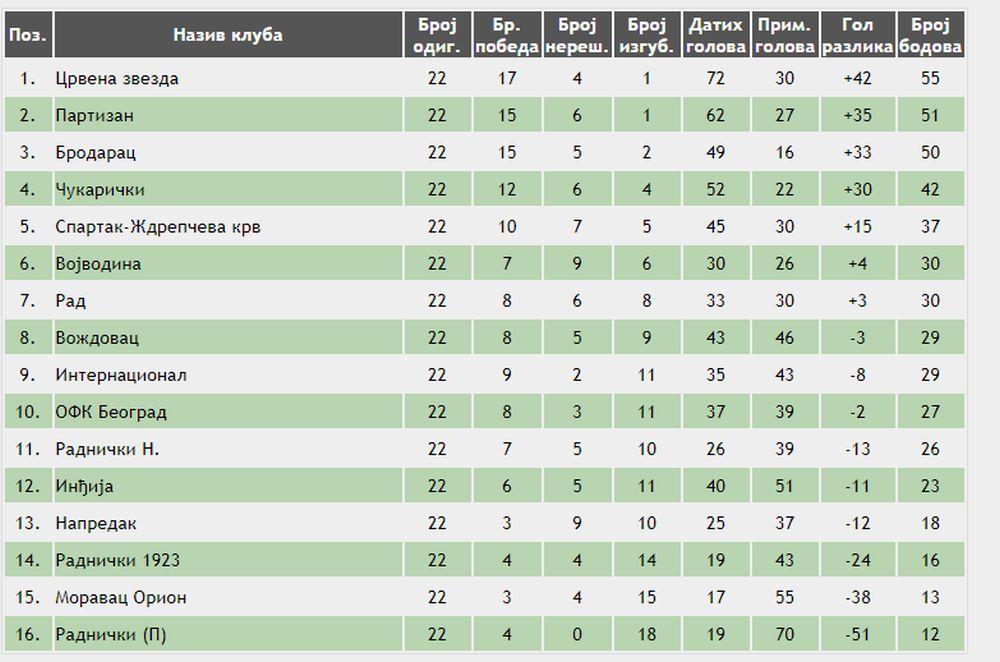The image size is (1000, 662).
Task: Select the Моравац Орион club name
Action: tap(121, 597)
